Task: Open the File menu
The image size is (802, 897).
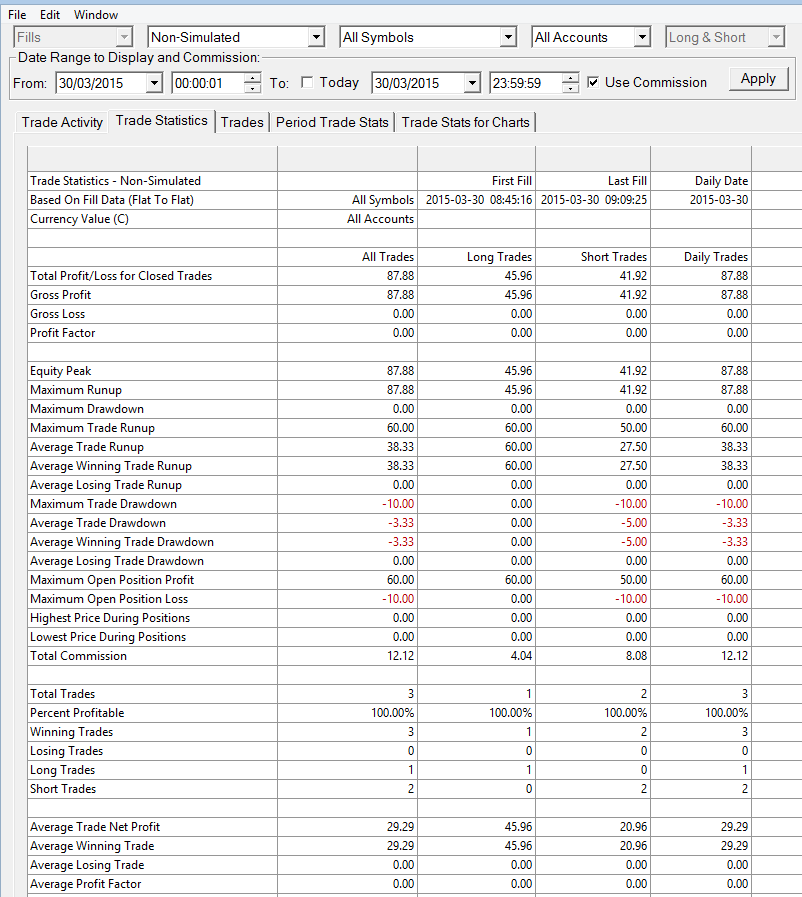Action: coord(17,15)
